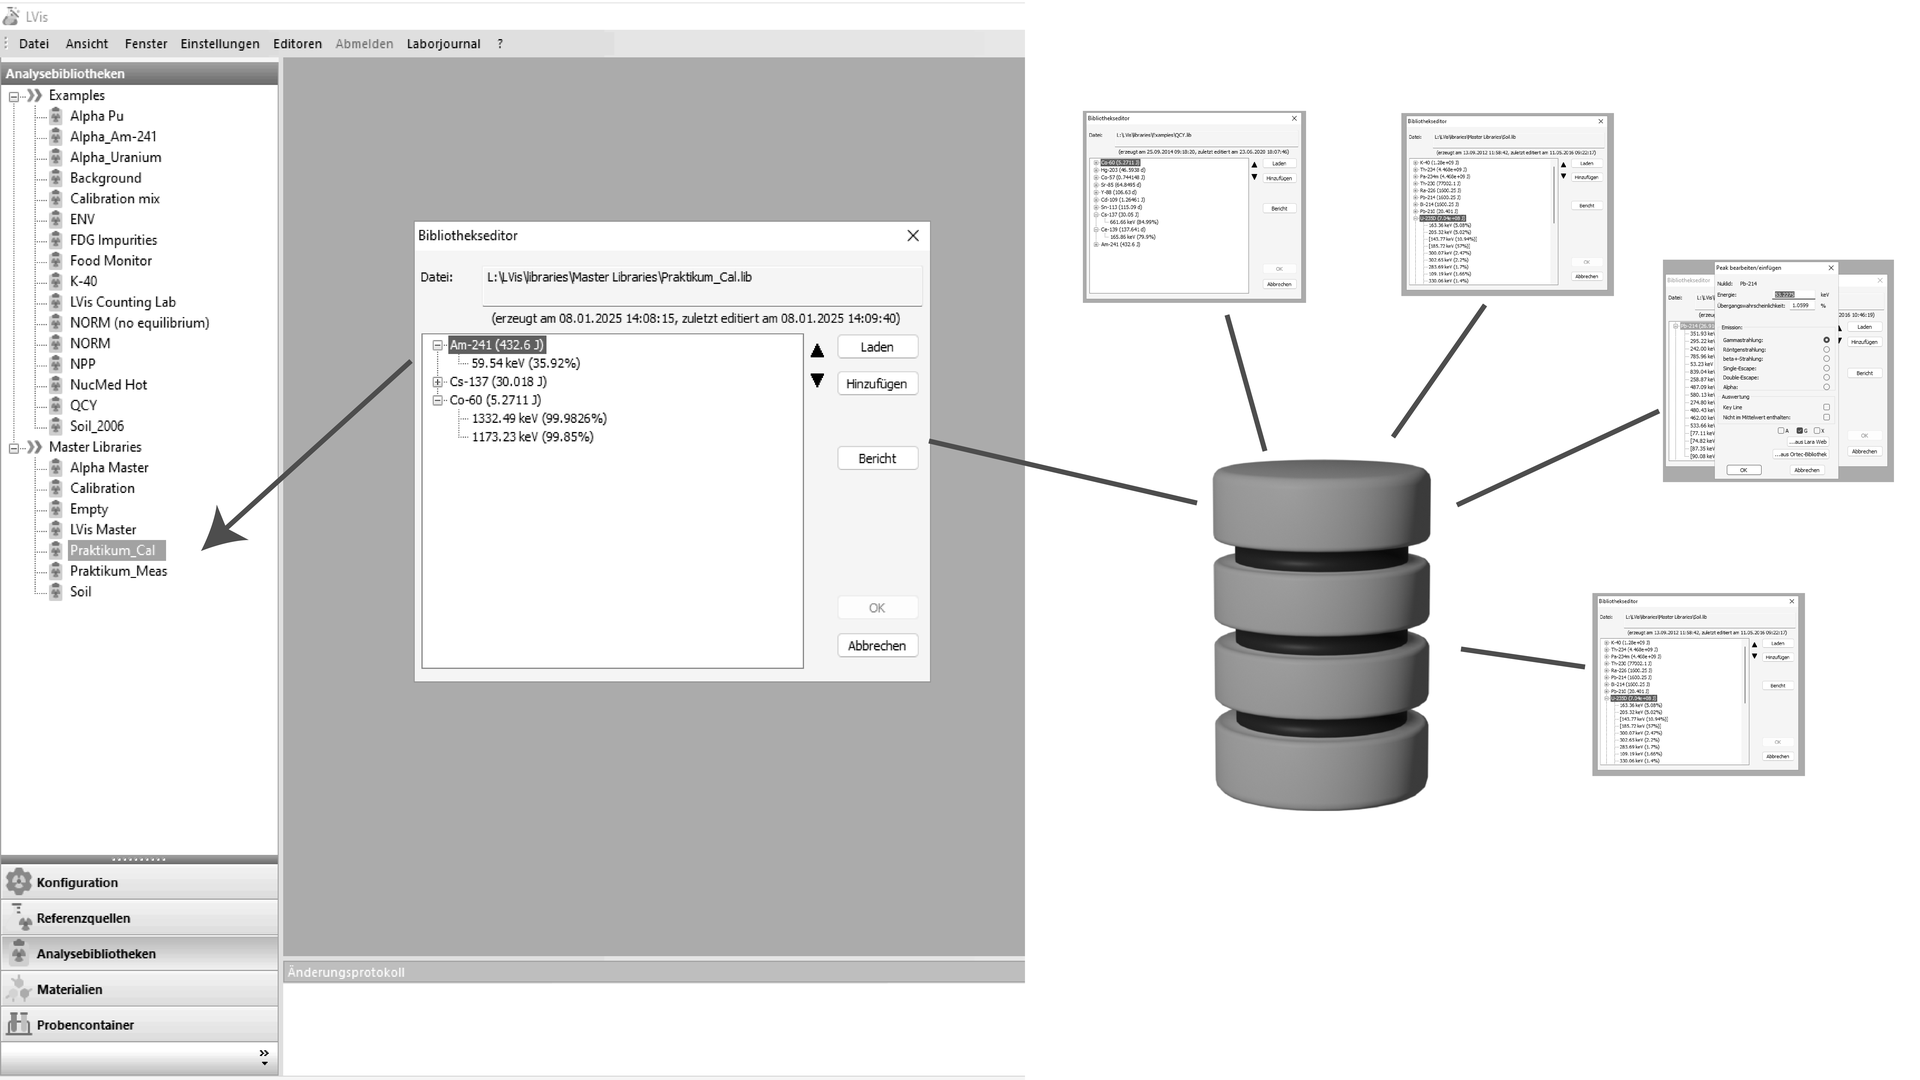Expand the Cs-137 nuclide node
Viewport: 1920px width, 1080px height.
437,382
